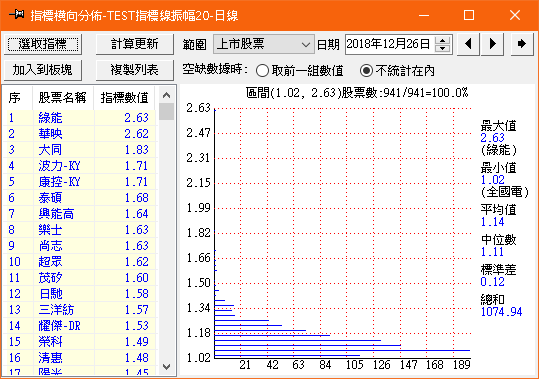Viewport: 539px width, 379px height.
Task: Click the maximum value 2.63 statistic
Action: click(492, 138)
